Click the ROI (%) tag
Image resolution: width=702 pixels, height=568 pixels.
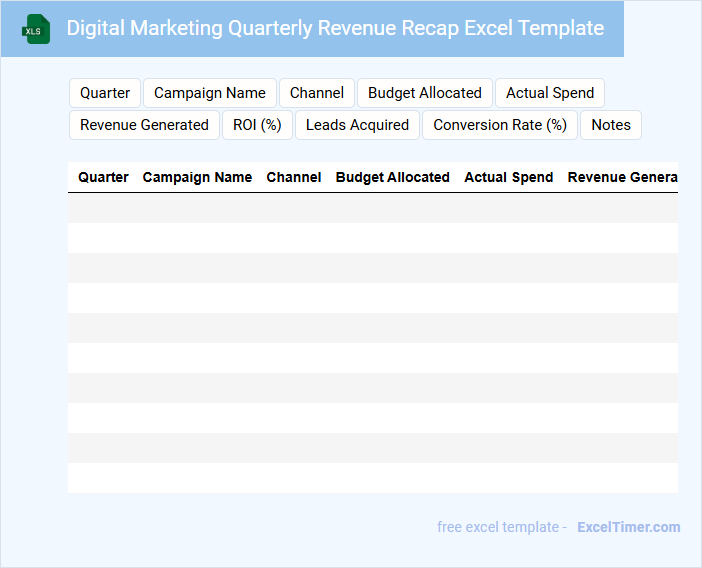click(x=257, y=125)
